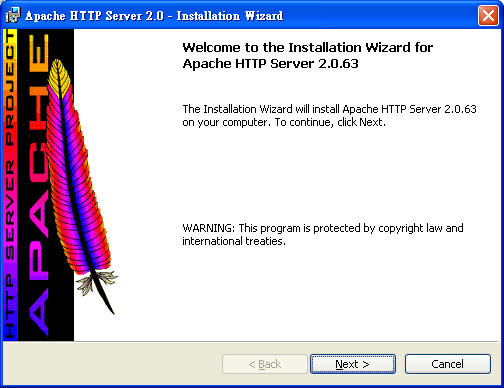Click the WARNING copyright notice text
Screen dimensions: 504x388
pos(323,234)
